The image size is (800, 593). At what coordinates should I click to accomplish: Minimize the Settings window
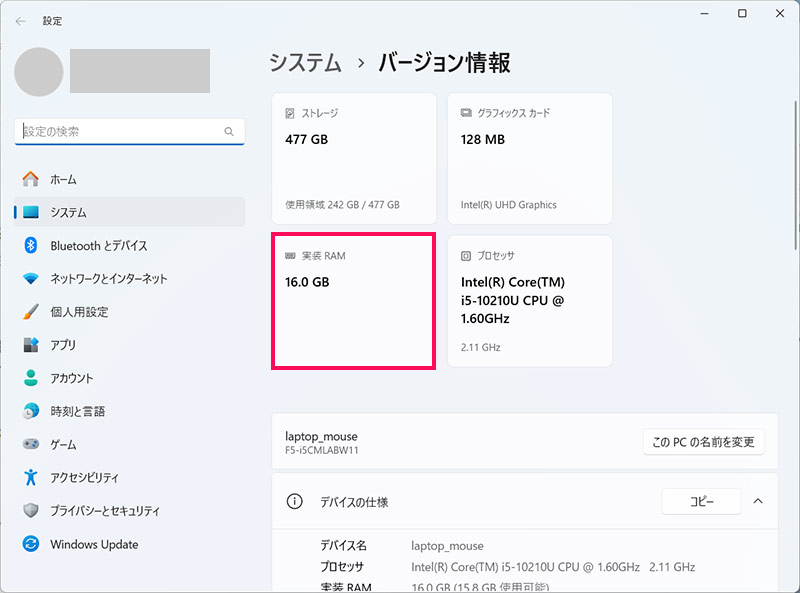tap(705, 14)
